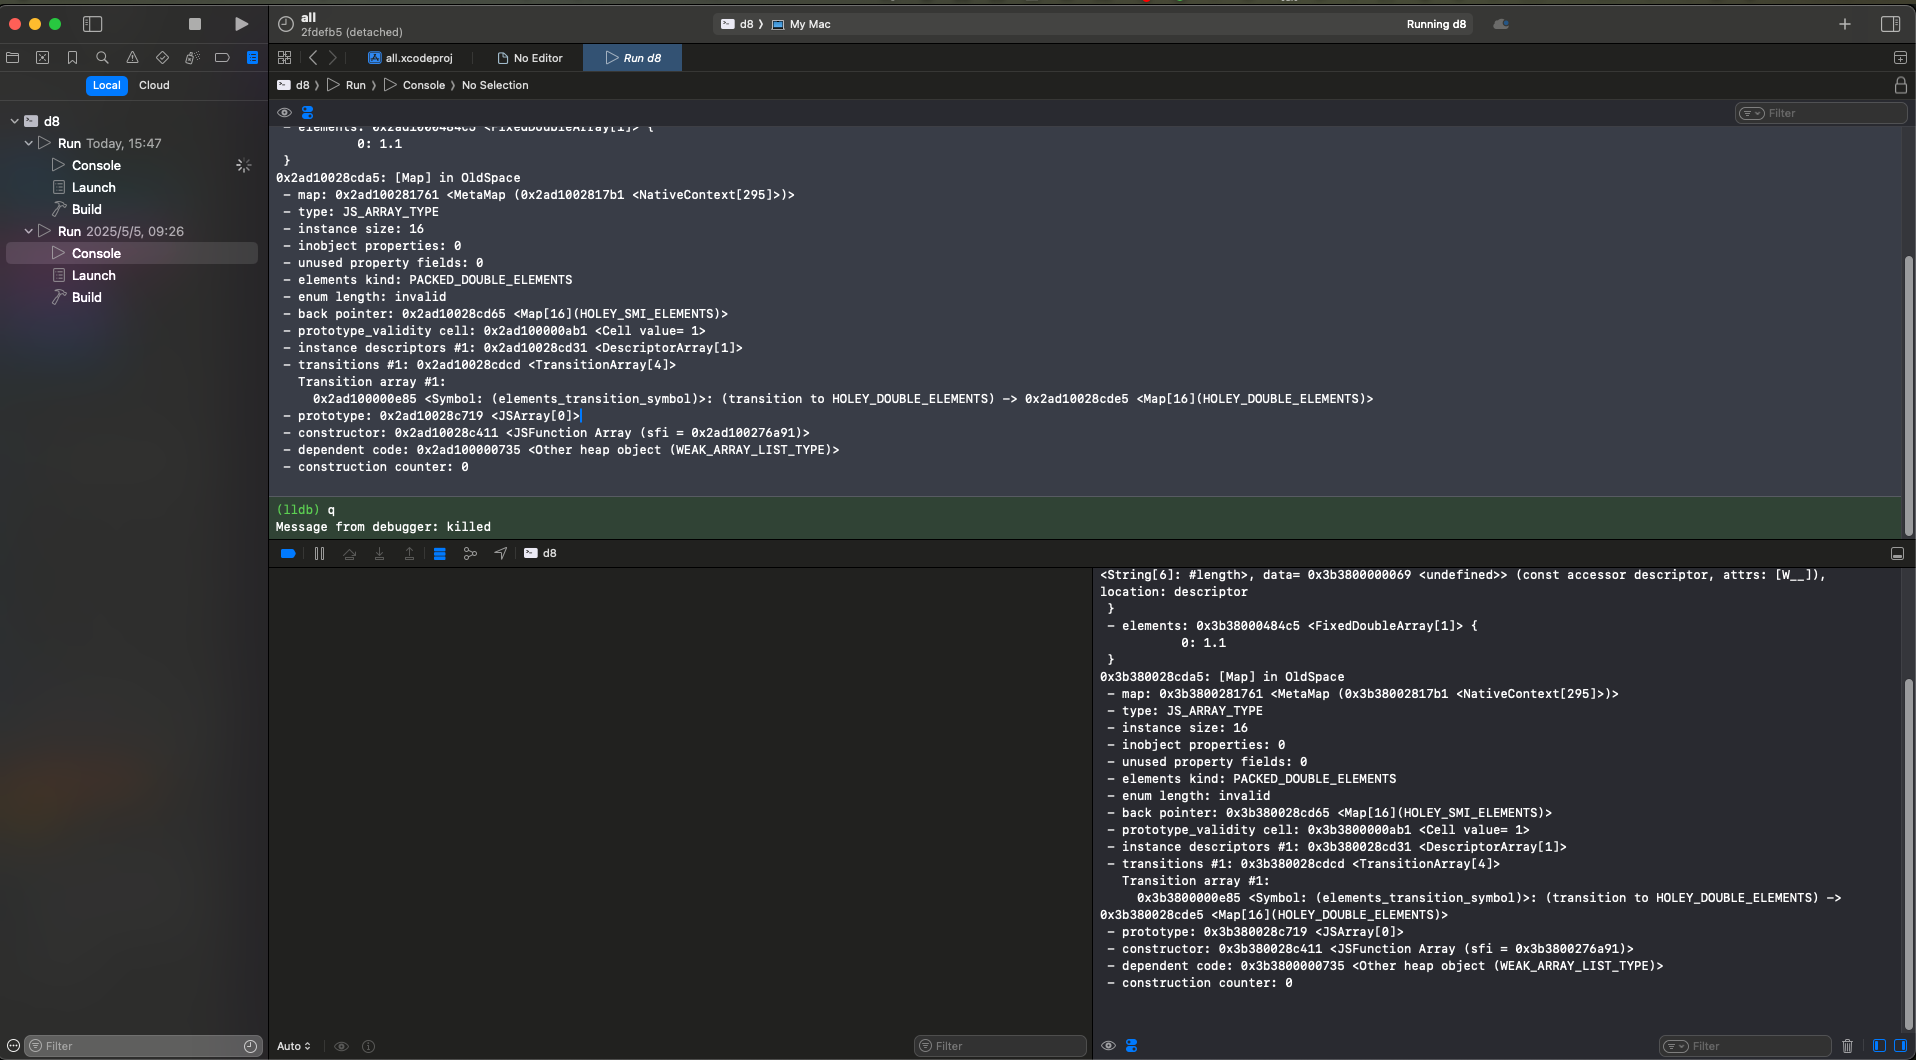
Task: Open the Debug navigator spray icon
Action: click(x=192, y=58)
